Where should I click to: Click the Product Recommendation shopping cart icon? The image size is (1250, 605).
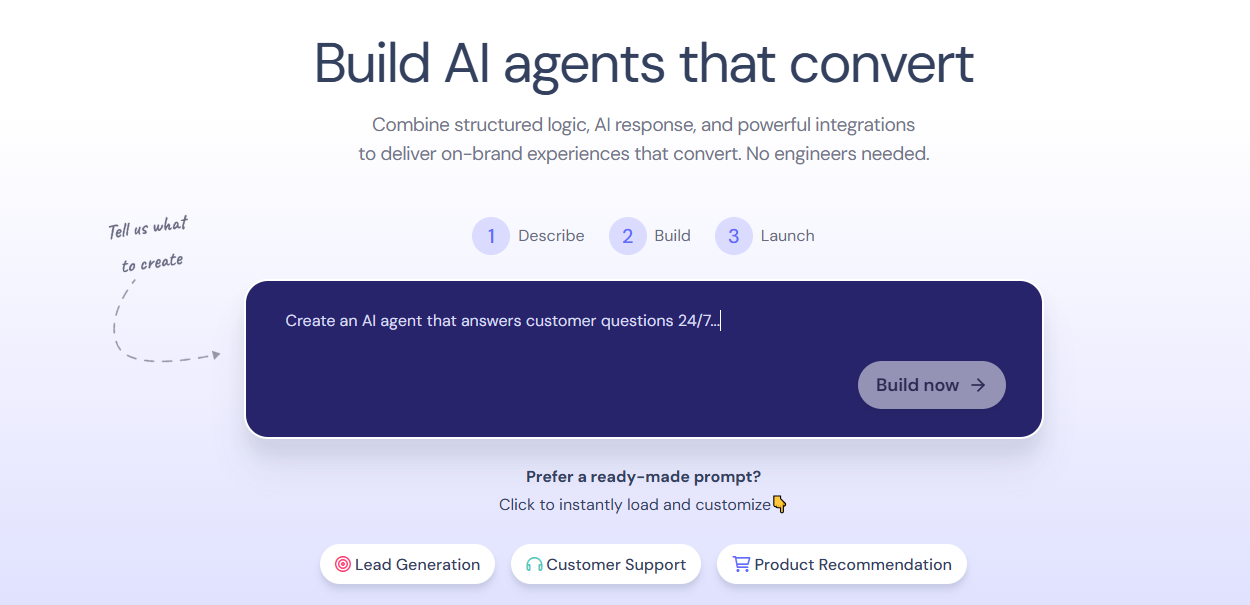tap(741, 563)
